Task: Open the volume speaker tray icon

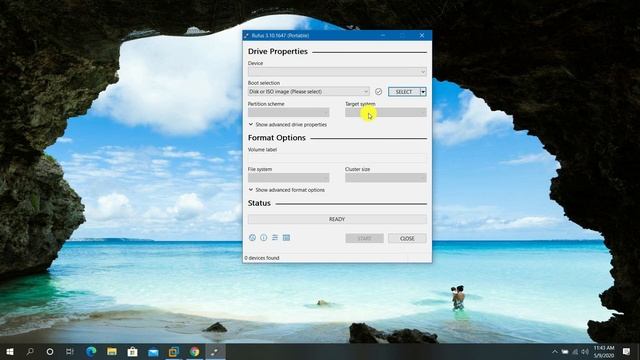Action: (585, 351)
